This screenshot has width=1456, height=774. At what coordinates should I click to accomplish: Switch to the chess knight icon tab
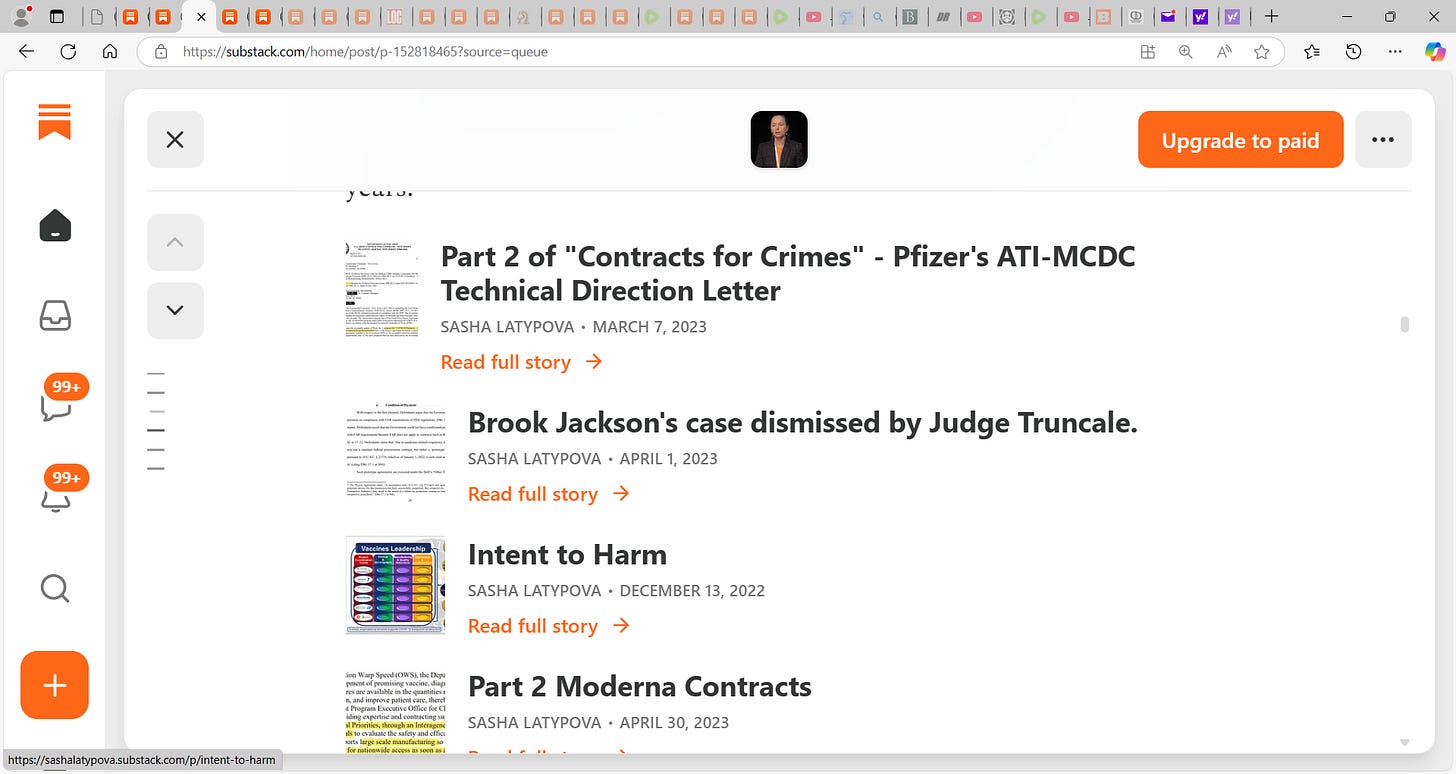coord(522,17)
